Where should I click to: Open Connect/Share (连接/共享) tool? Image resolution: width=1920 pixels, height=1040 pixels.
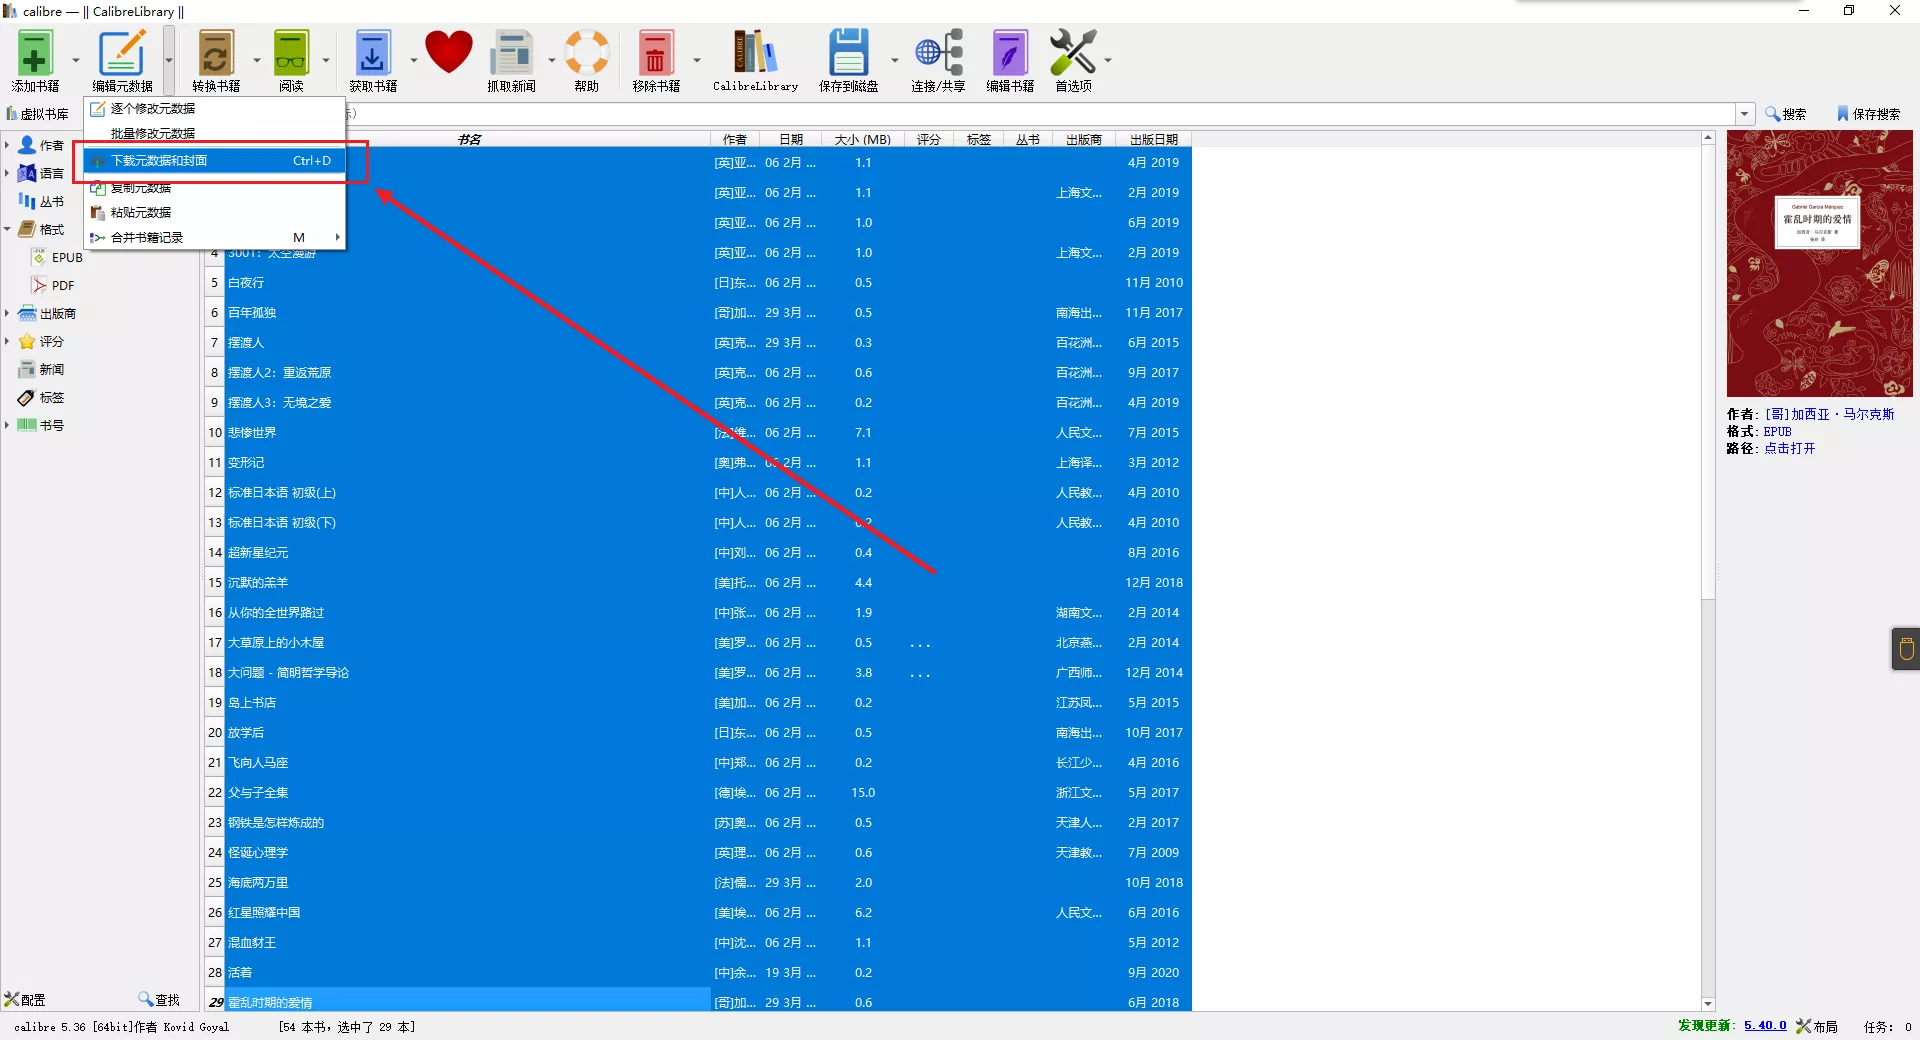pos(938,54)
